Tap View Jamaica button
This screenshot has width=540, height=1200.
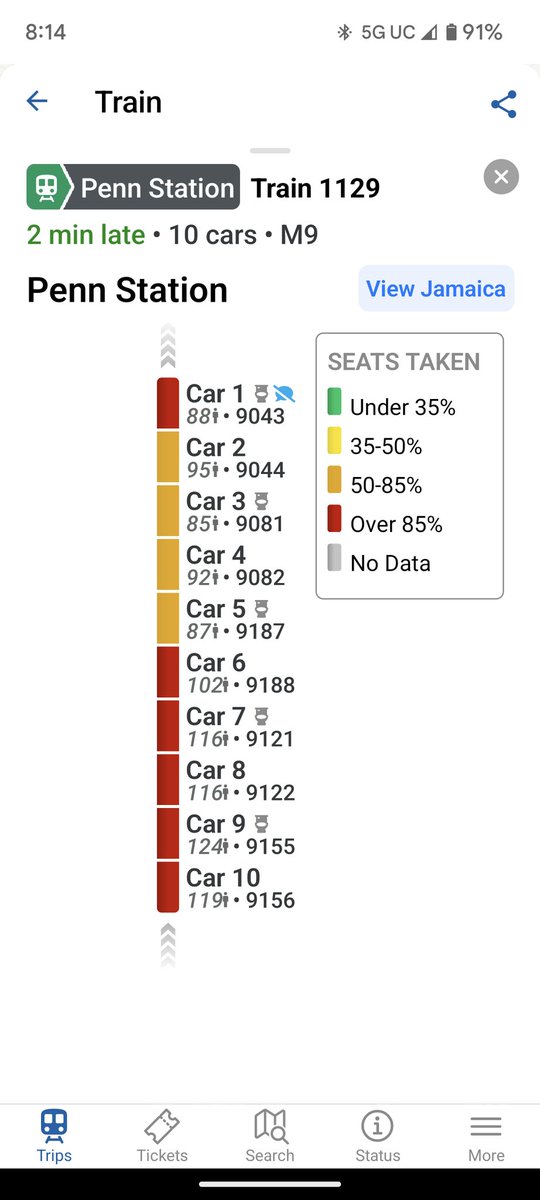coord(436,289)
